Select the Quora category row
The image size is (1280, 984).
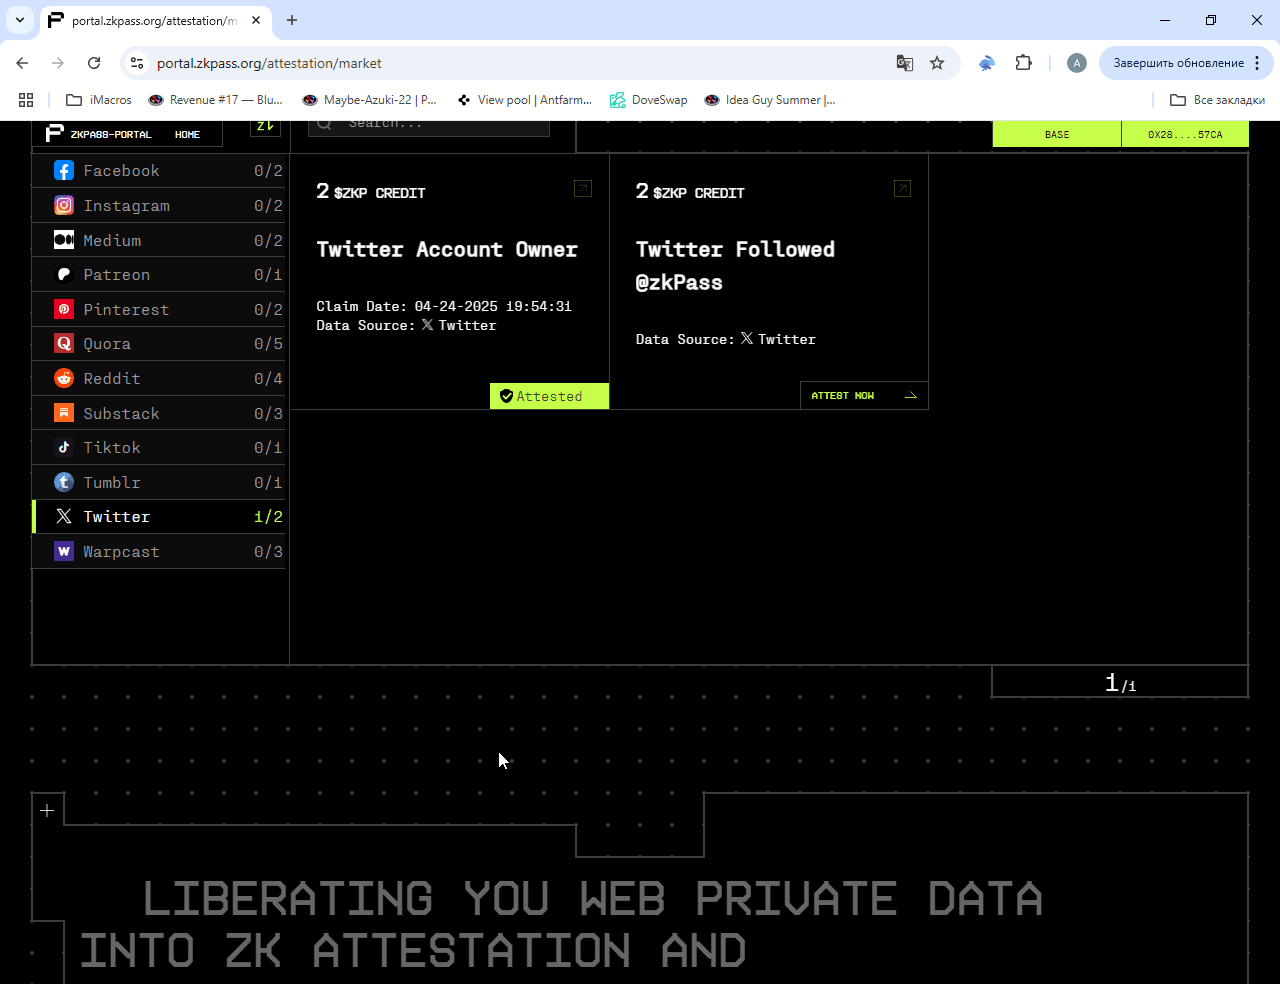pyautogui.click(x=159, y=343)
